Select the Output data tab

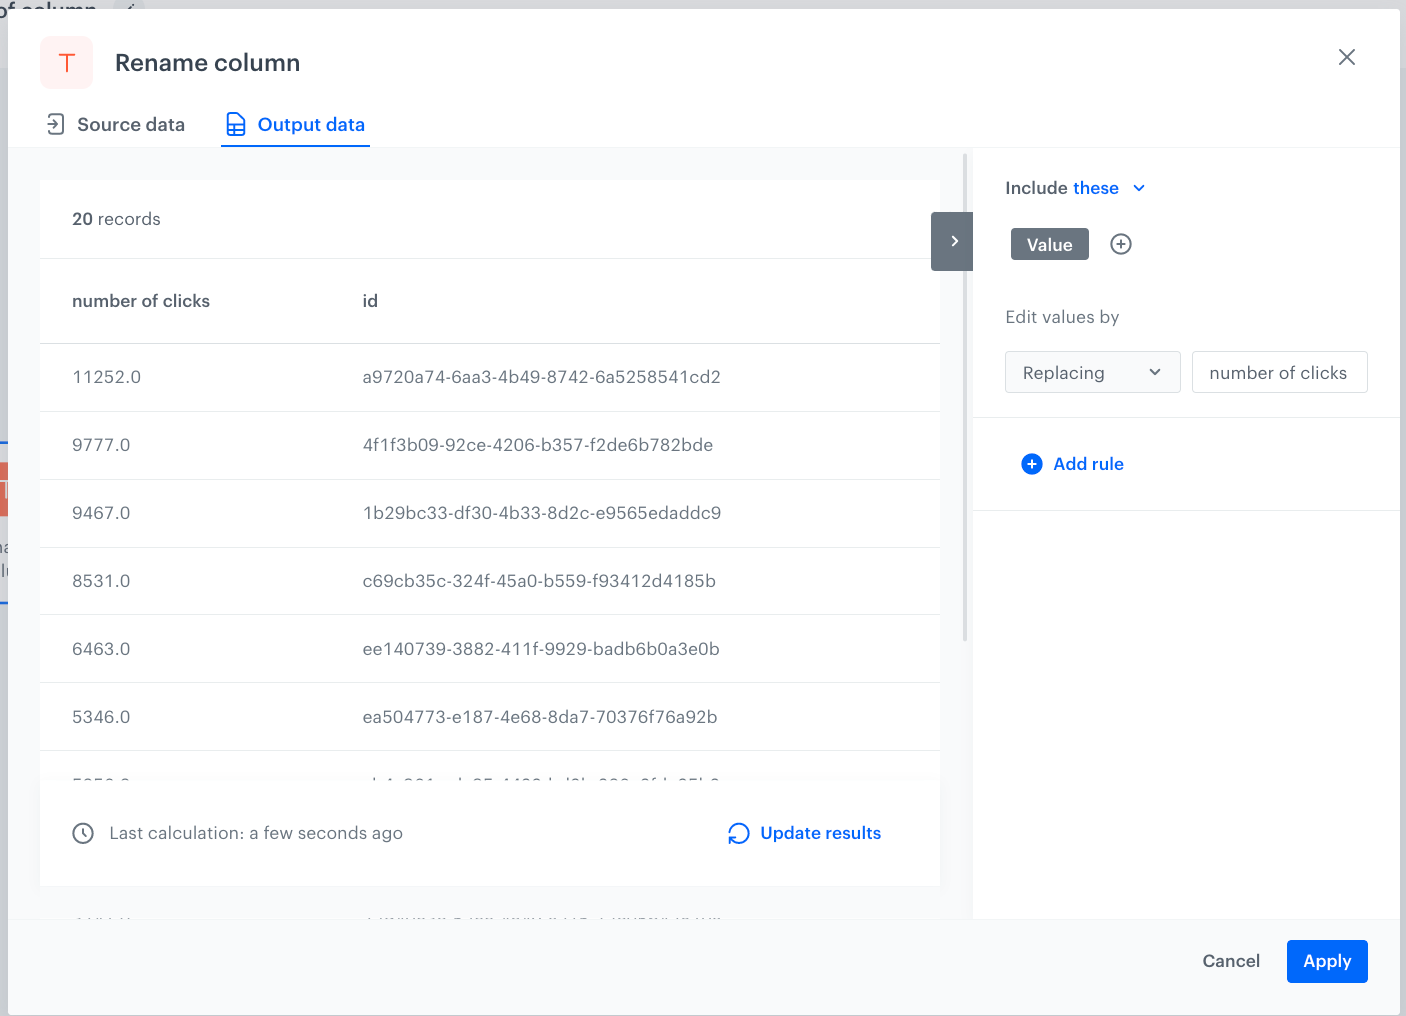pos(295,125)
